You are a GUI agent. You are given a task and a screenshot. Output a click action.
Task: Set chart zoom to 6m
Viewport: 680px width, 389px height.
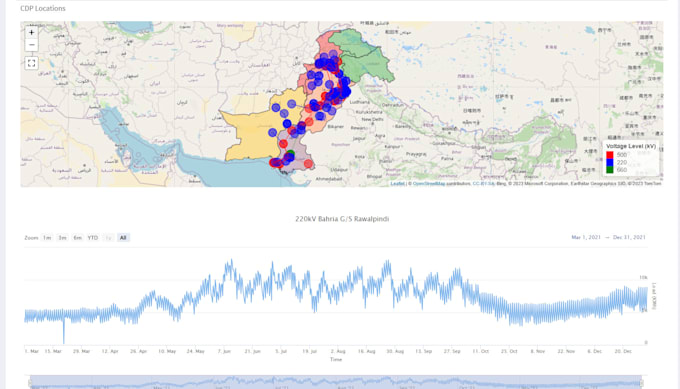click(78, 238)
